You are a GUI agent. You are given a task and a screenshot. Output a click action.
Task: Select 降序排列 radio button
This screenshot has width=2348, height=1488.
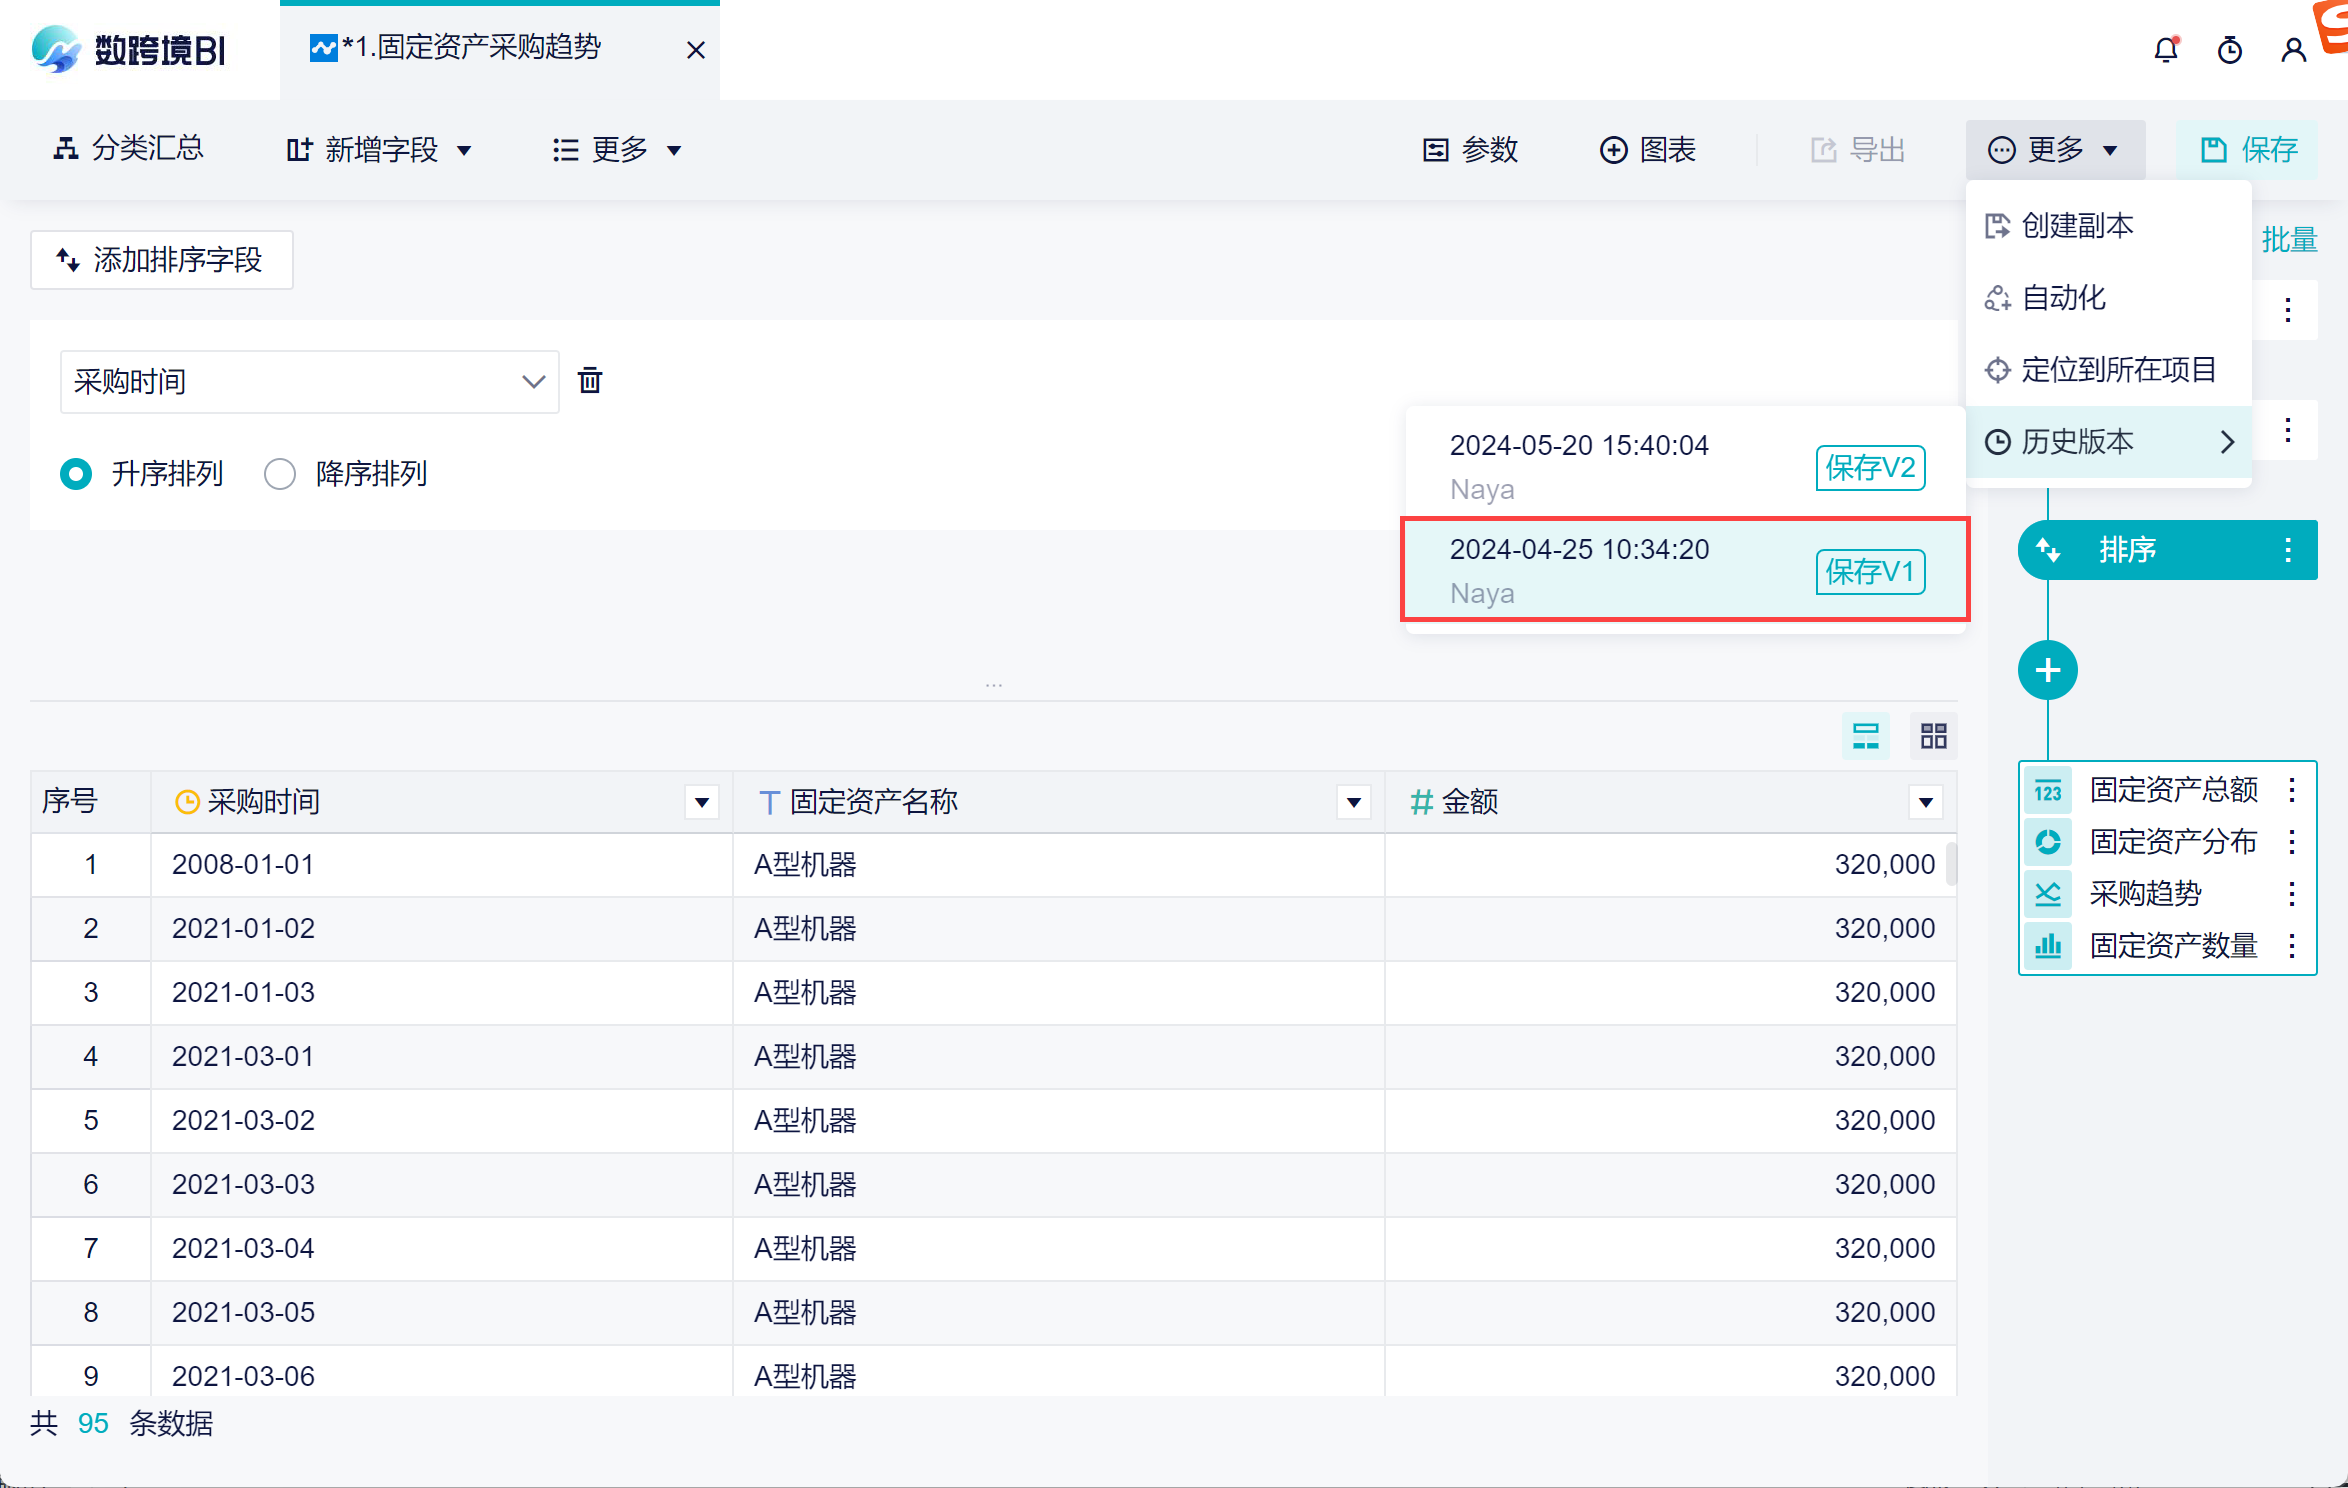(280, 474)
